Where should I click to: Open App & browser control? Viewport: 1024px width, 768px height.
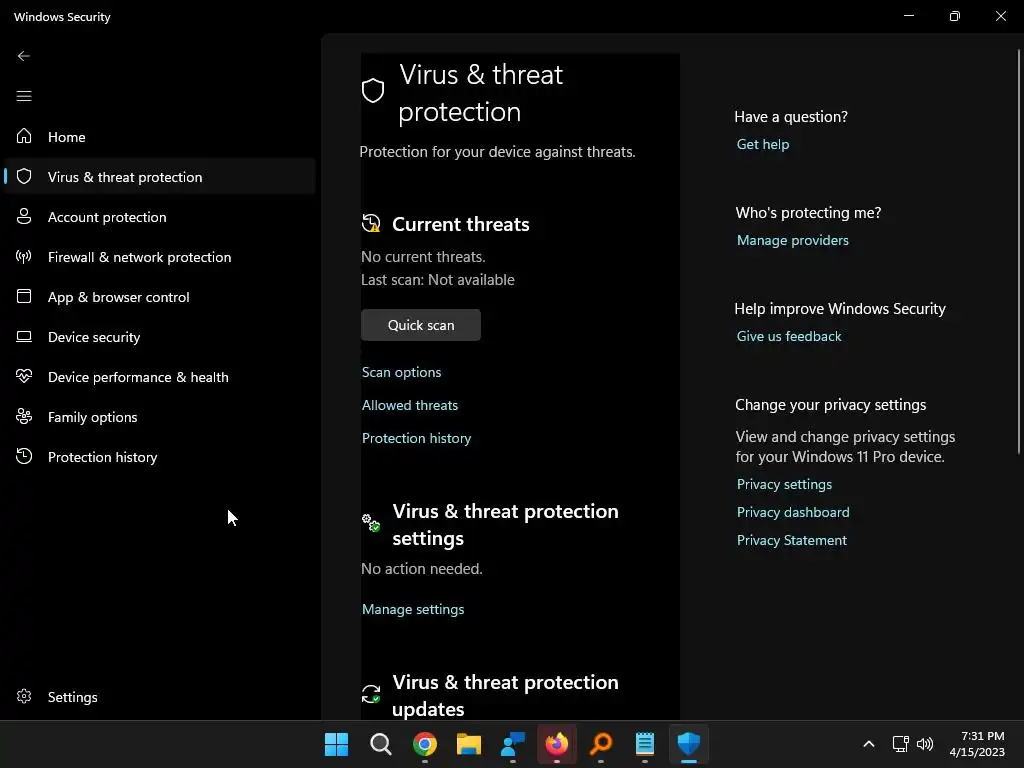[159, 296]
